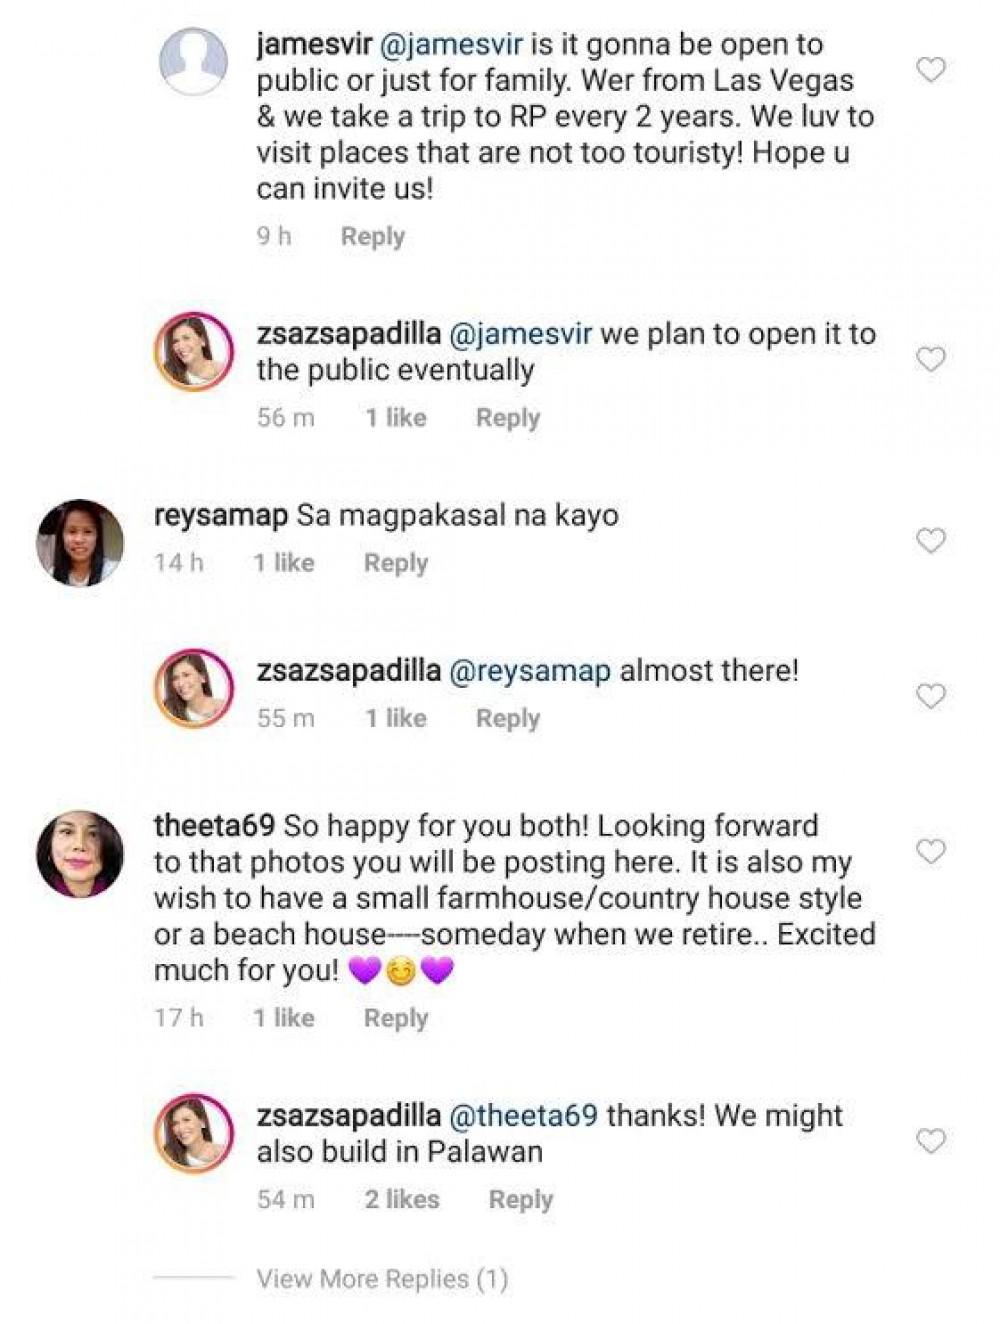Reply to zsazsapadilla's Palawan comment
The width and height of the screenshot is (1000, 1324).
(x=520, y=1199)
